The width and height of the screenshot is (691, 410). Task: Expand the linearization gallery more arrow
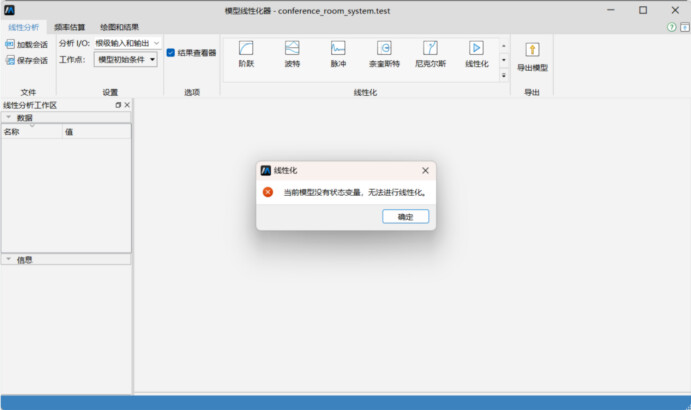504,75
